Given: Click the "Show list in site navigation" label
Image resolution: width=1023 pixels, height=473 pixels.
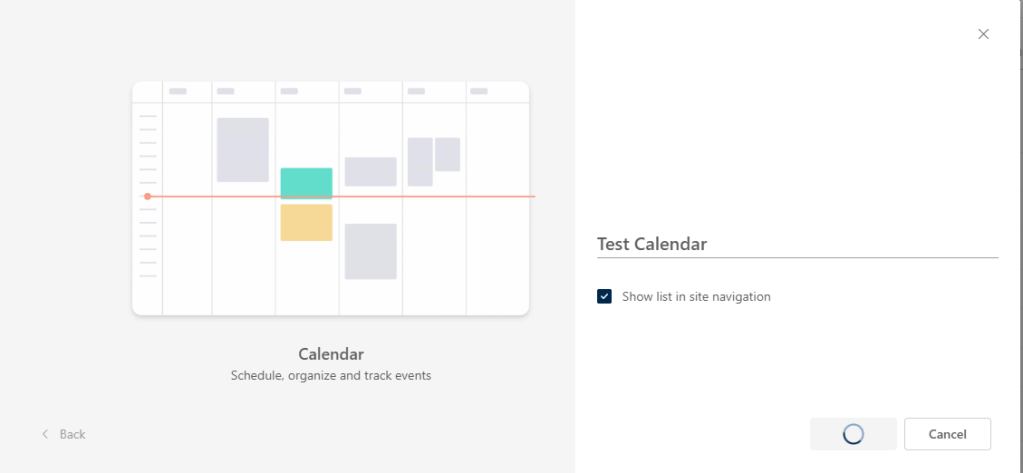Looking at the screenshot, I should click(696, 297).
